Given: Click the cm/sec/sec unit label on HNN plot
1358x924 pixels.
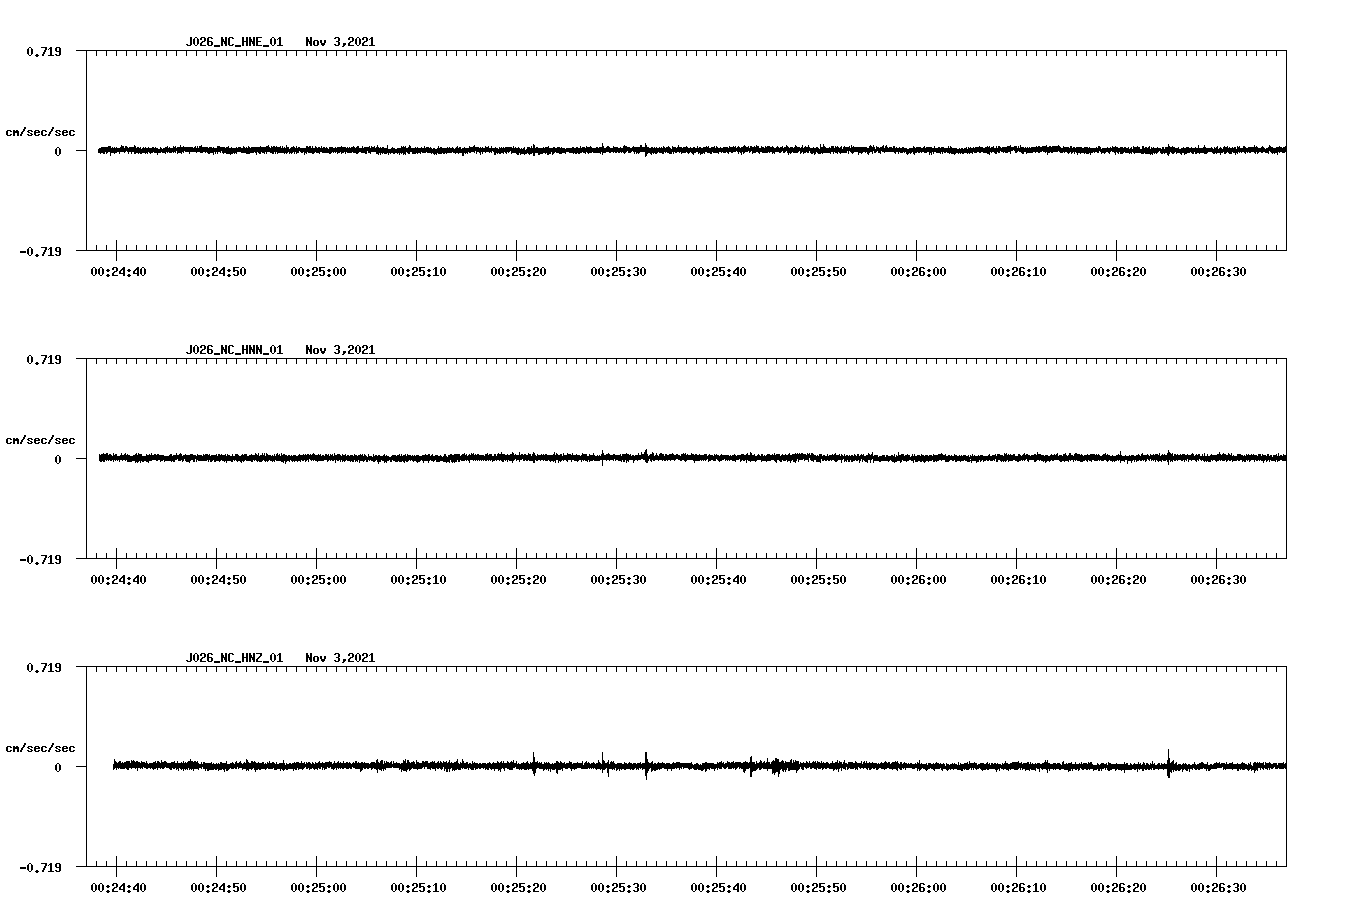Looking at the screenshot, I should (40, 440).
